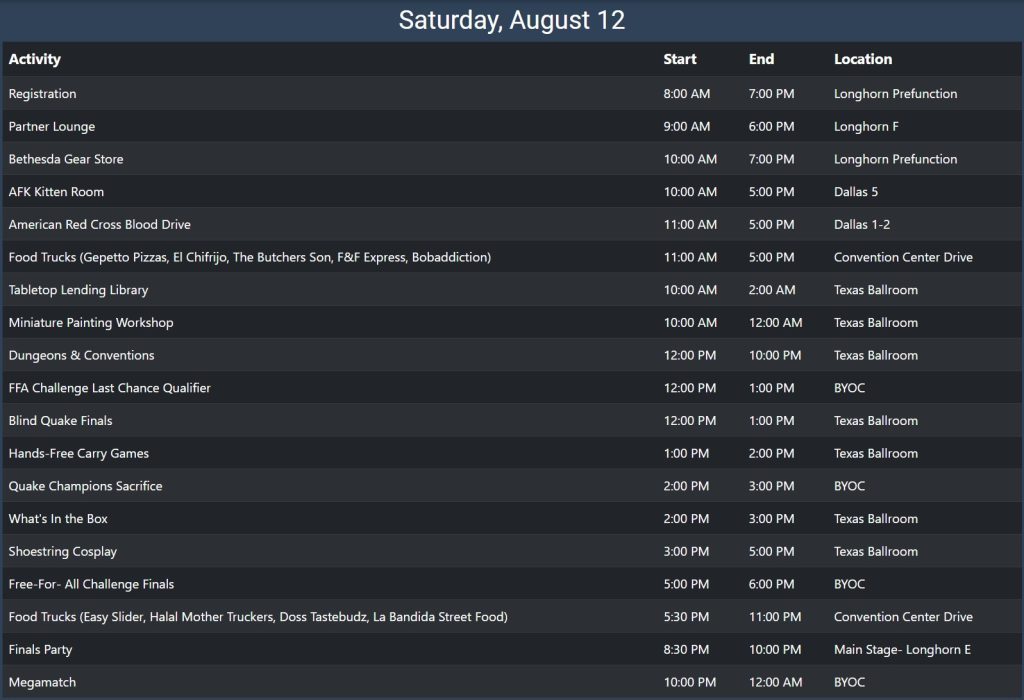Select the Registration activity row
This screenshot has width=1024, height=700.
coord(512,93)
